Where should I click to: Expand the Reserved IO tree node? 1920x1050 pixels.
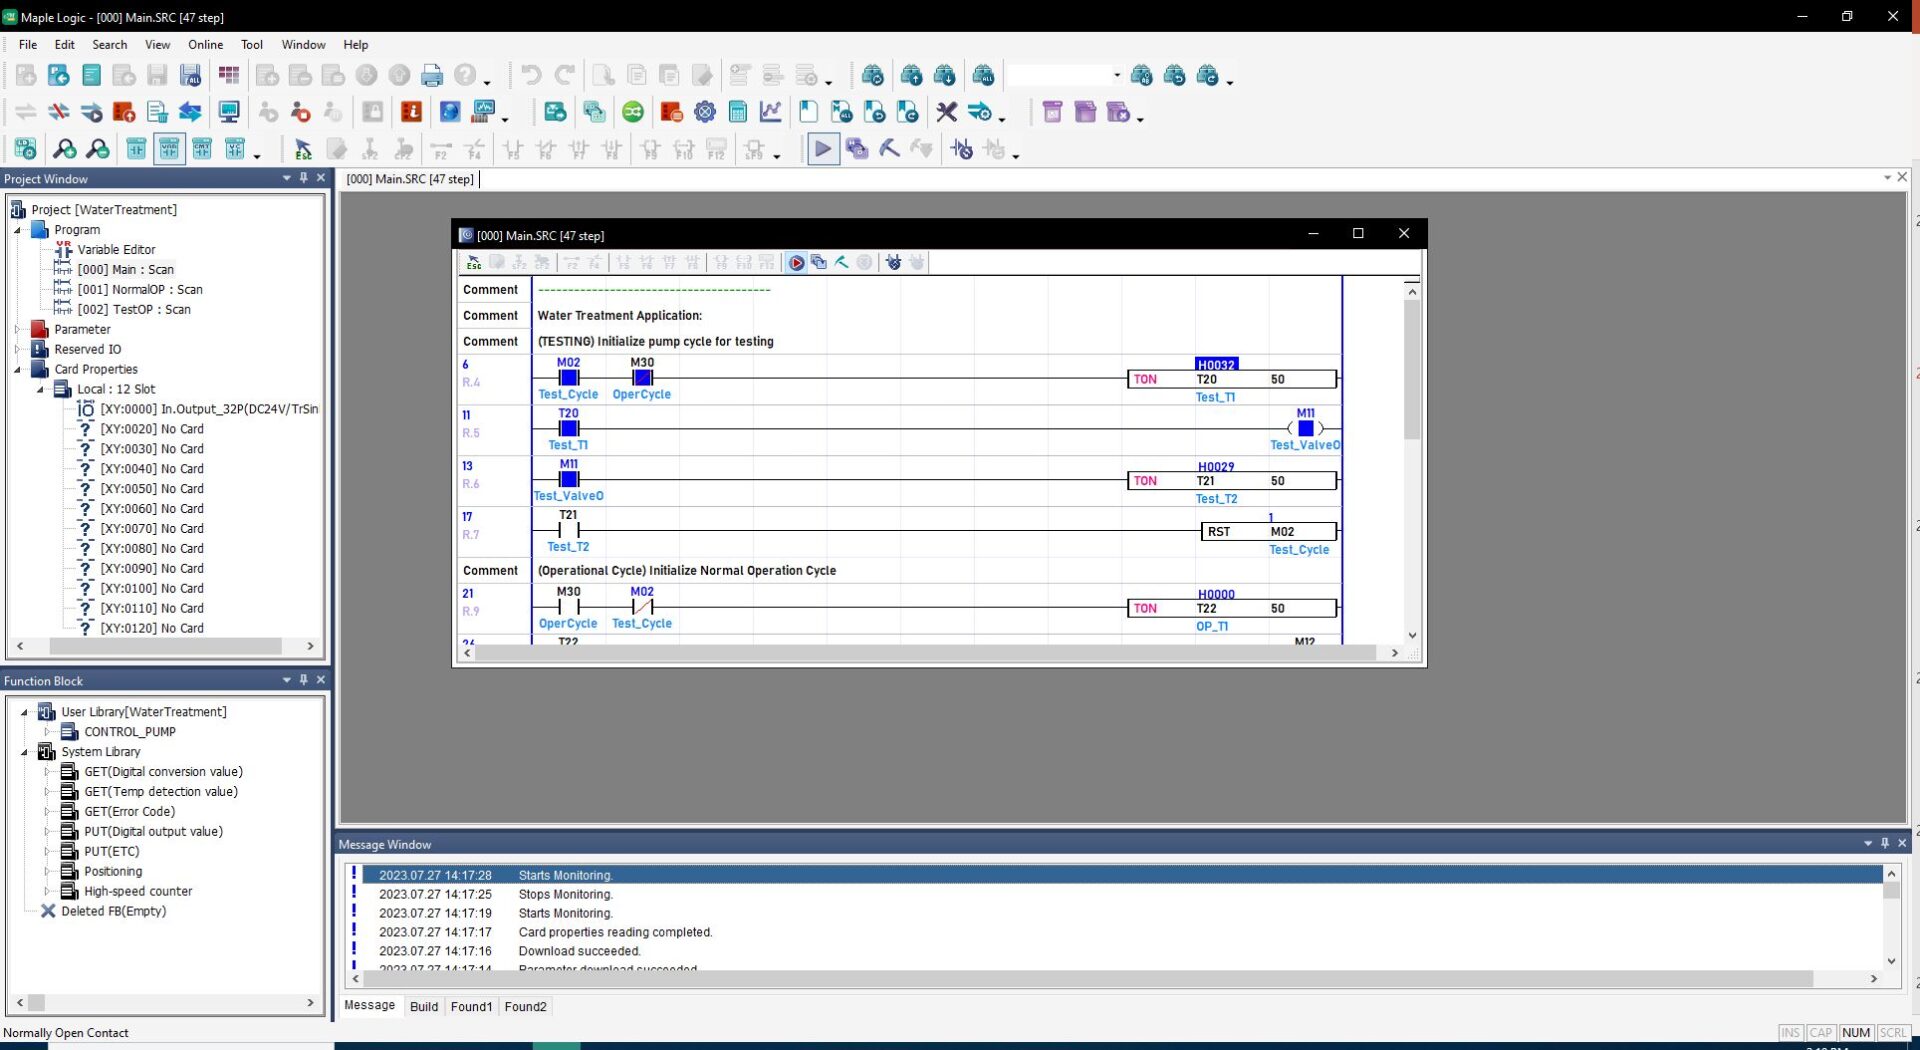pyautogui.click(x=17, y=349)
